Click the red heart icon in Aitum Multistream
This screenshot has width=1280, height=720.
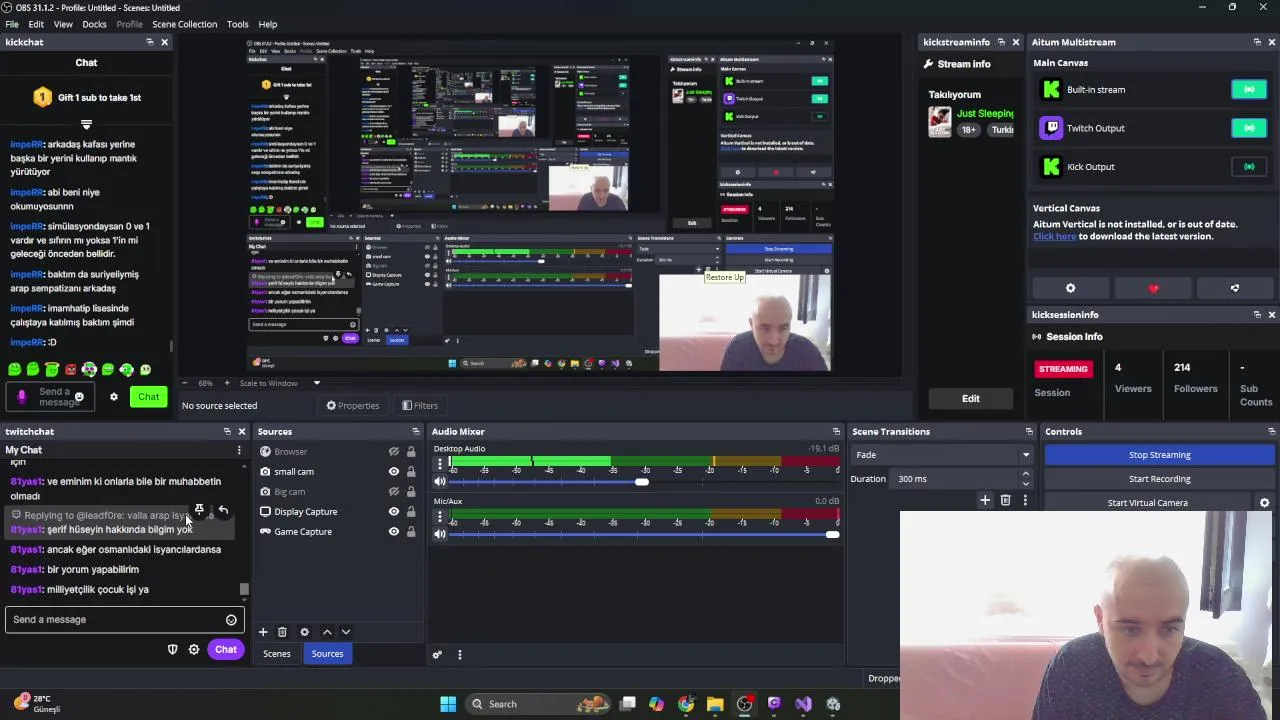click(1153, 288)
